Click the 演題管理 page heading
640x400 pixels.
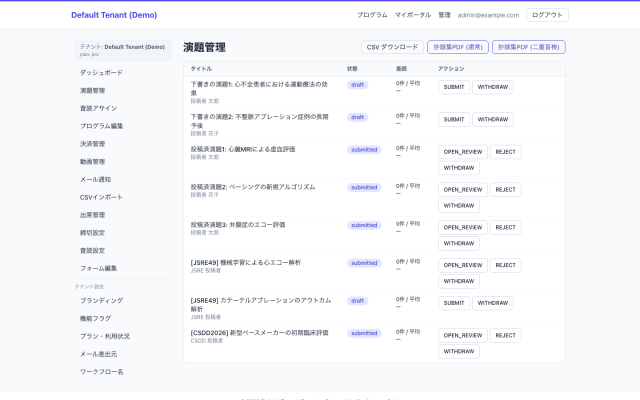204,47
